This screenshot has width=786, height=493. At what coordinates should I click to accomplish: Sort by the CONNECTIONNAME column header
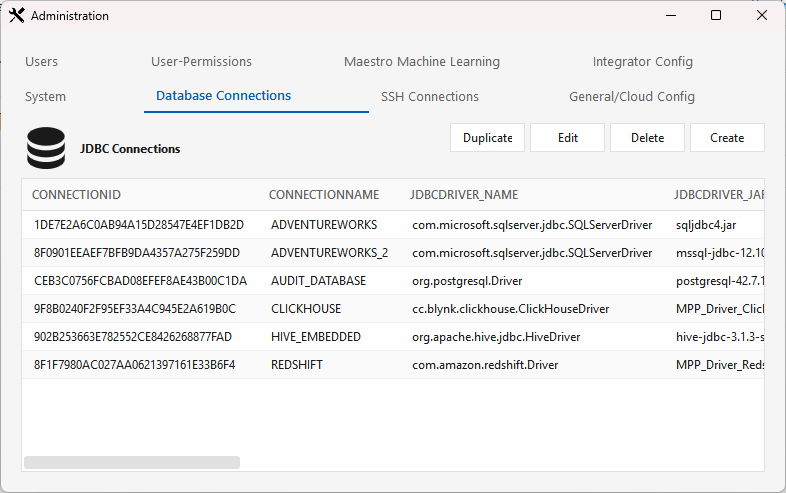(x=324, y=195)
